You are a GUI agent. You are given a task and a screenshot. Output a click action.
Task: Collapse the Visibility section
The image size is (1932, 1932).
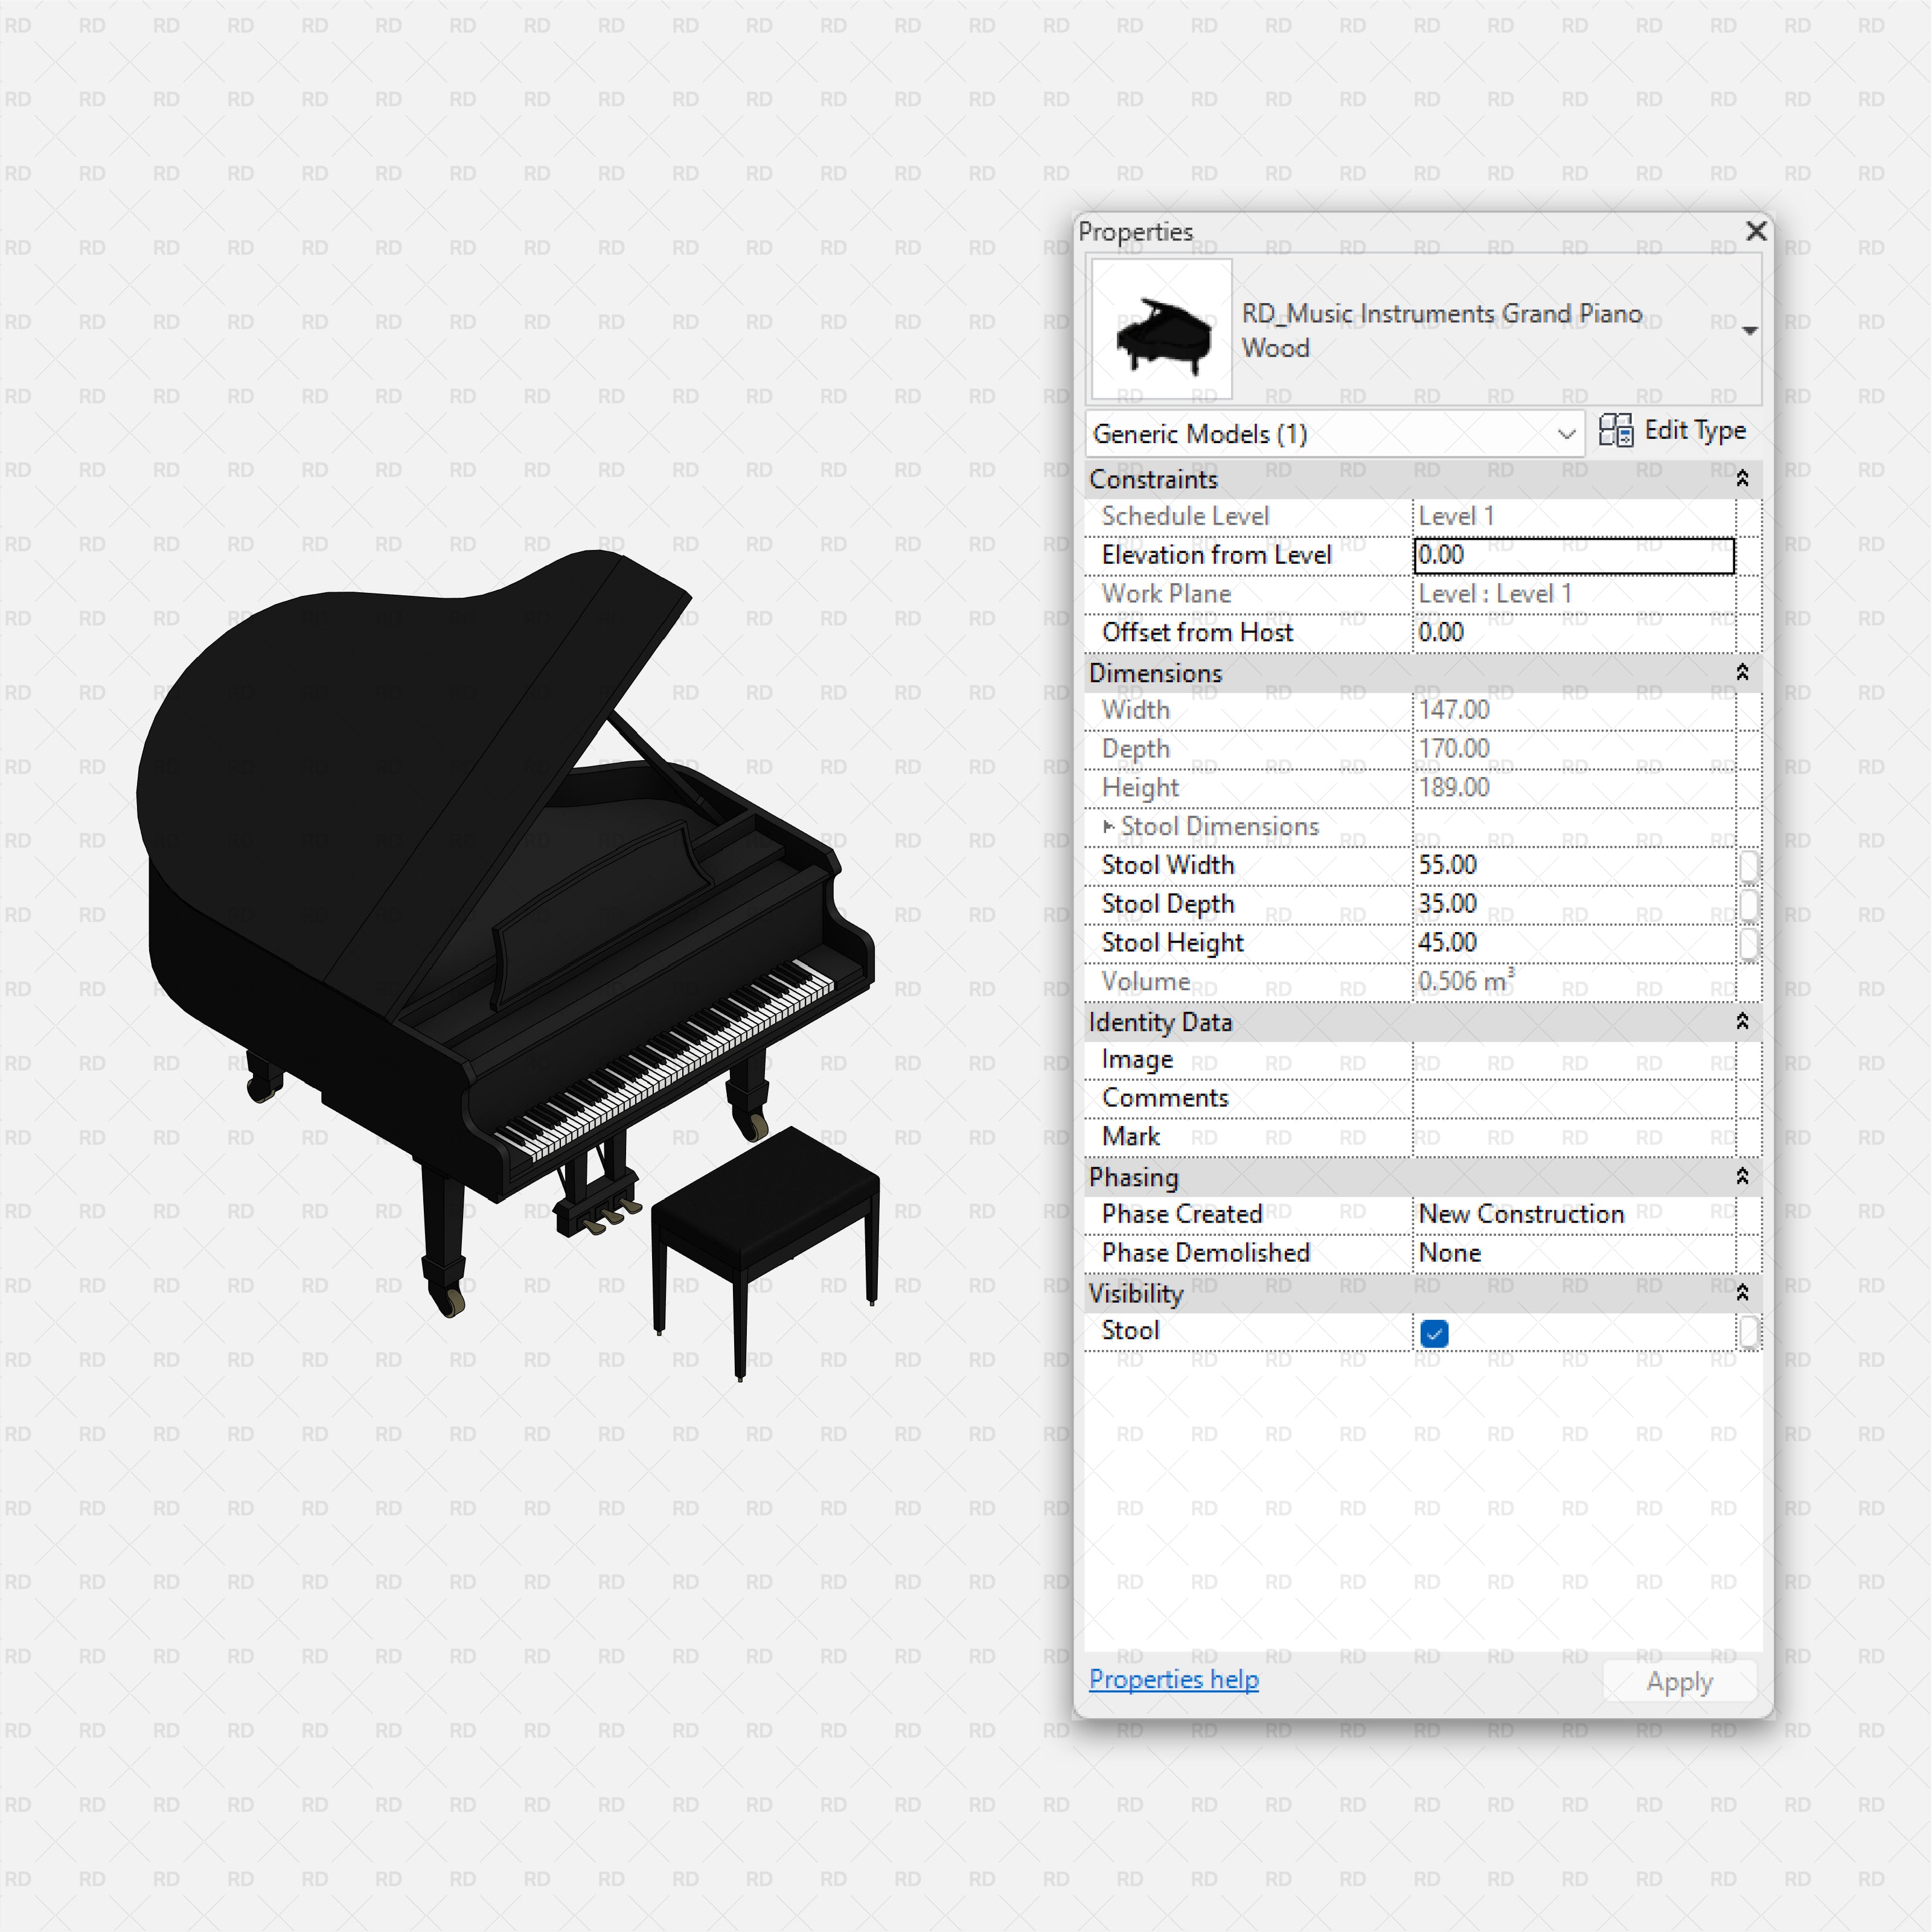pyautogui.click(x=1742, y=1292)
